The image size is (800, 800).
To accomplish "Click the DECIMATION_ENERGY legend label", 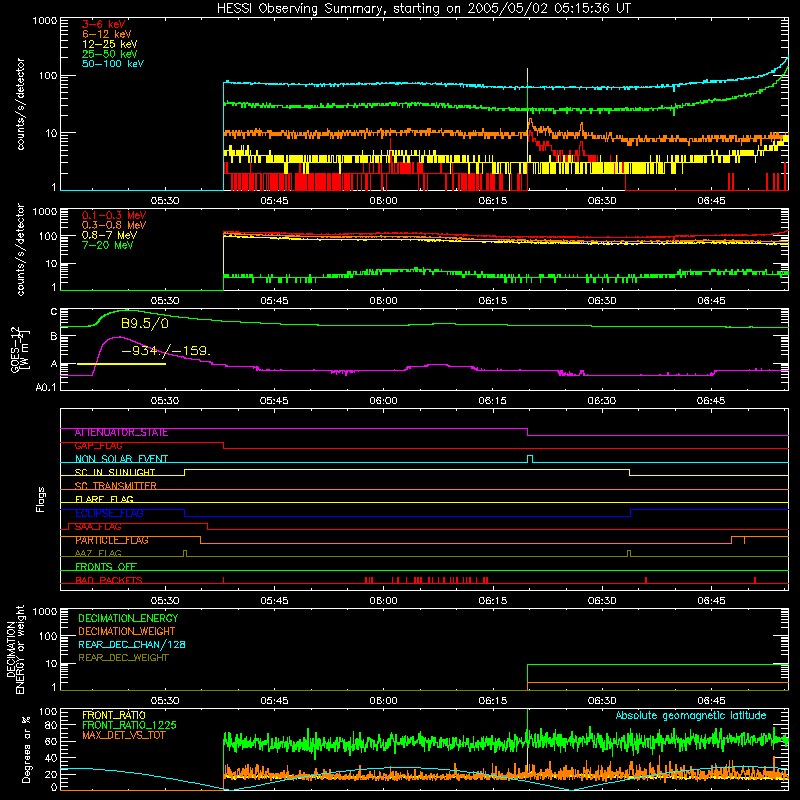I will (x=128, y=618).
